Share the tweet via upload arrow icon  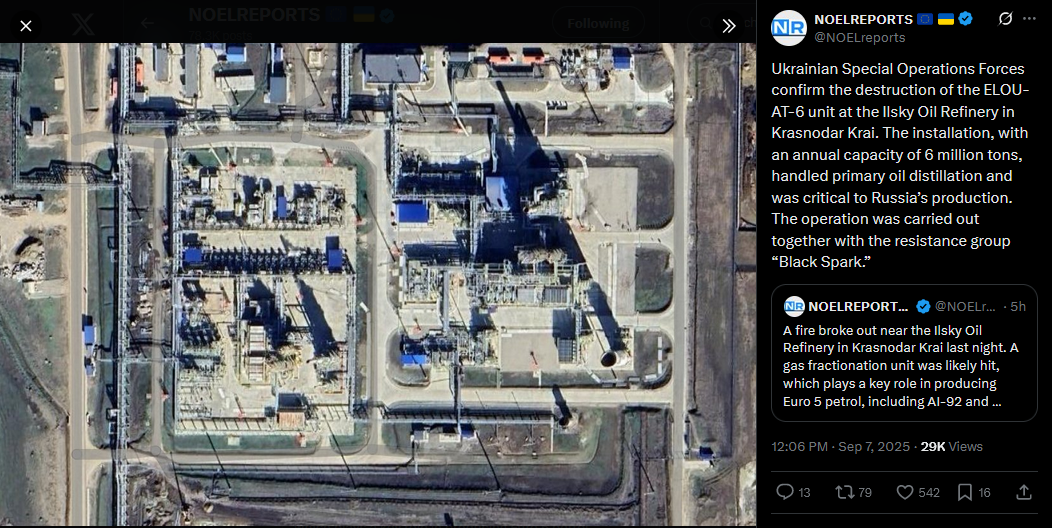(x=1024, y=492)
